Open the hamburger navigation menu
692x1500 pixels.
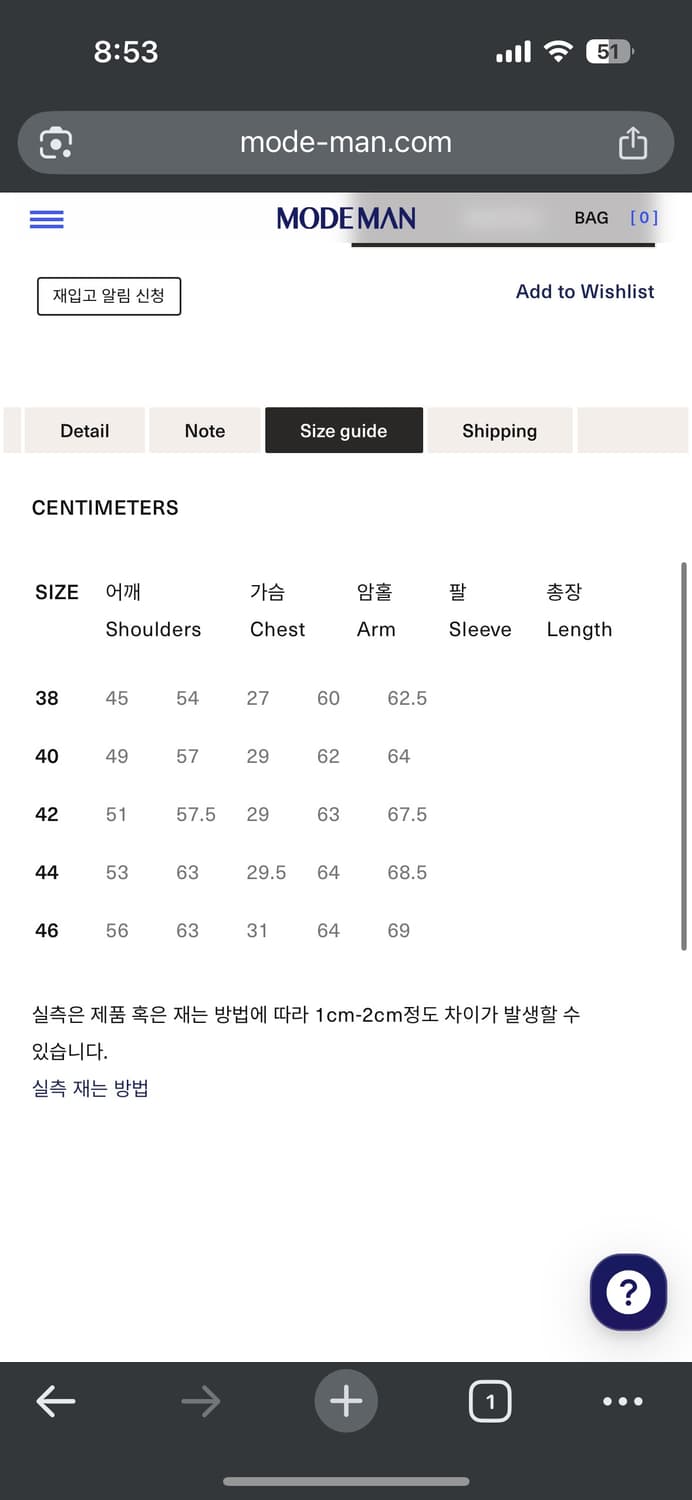[46, 219]
